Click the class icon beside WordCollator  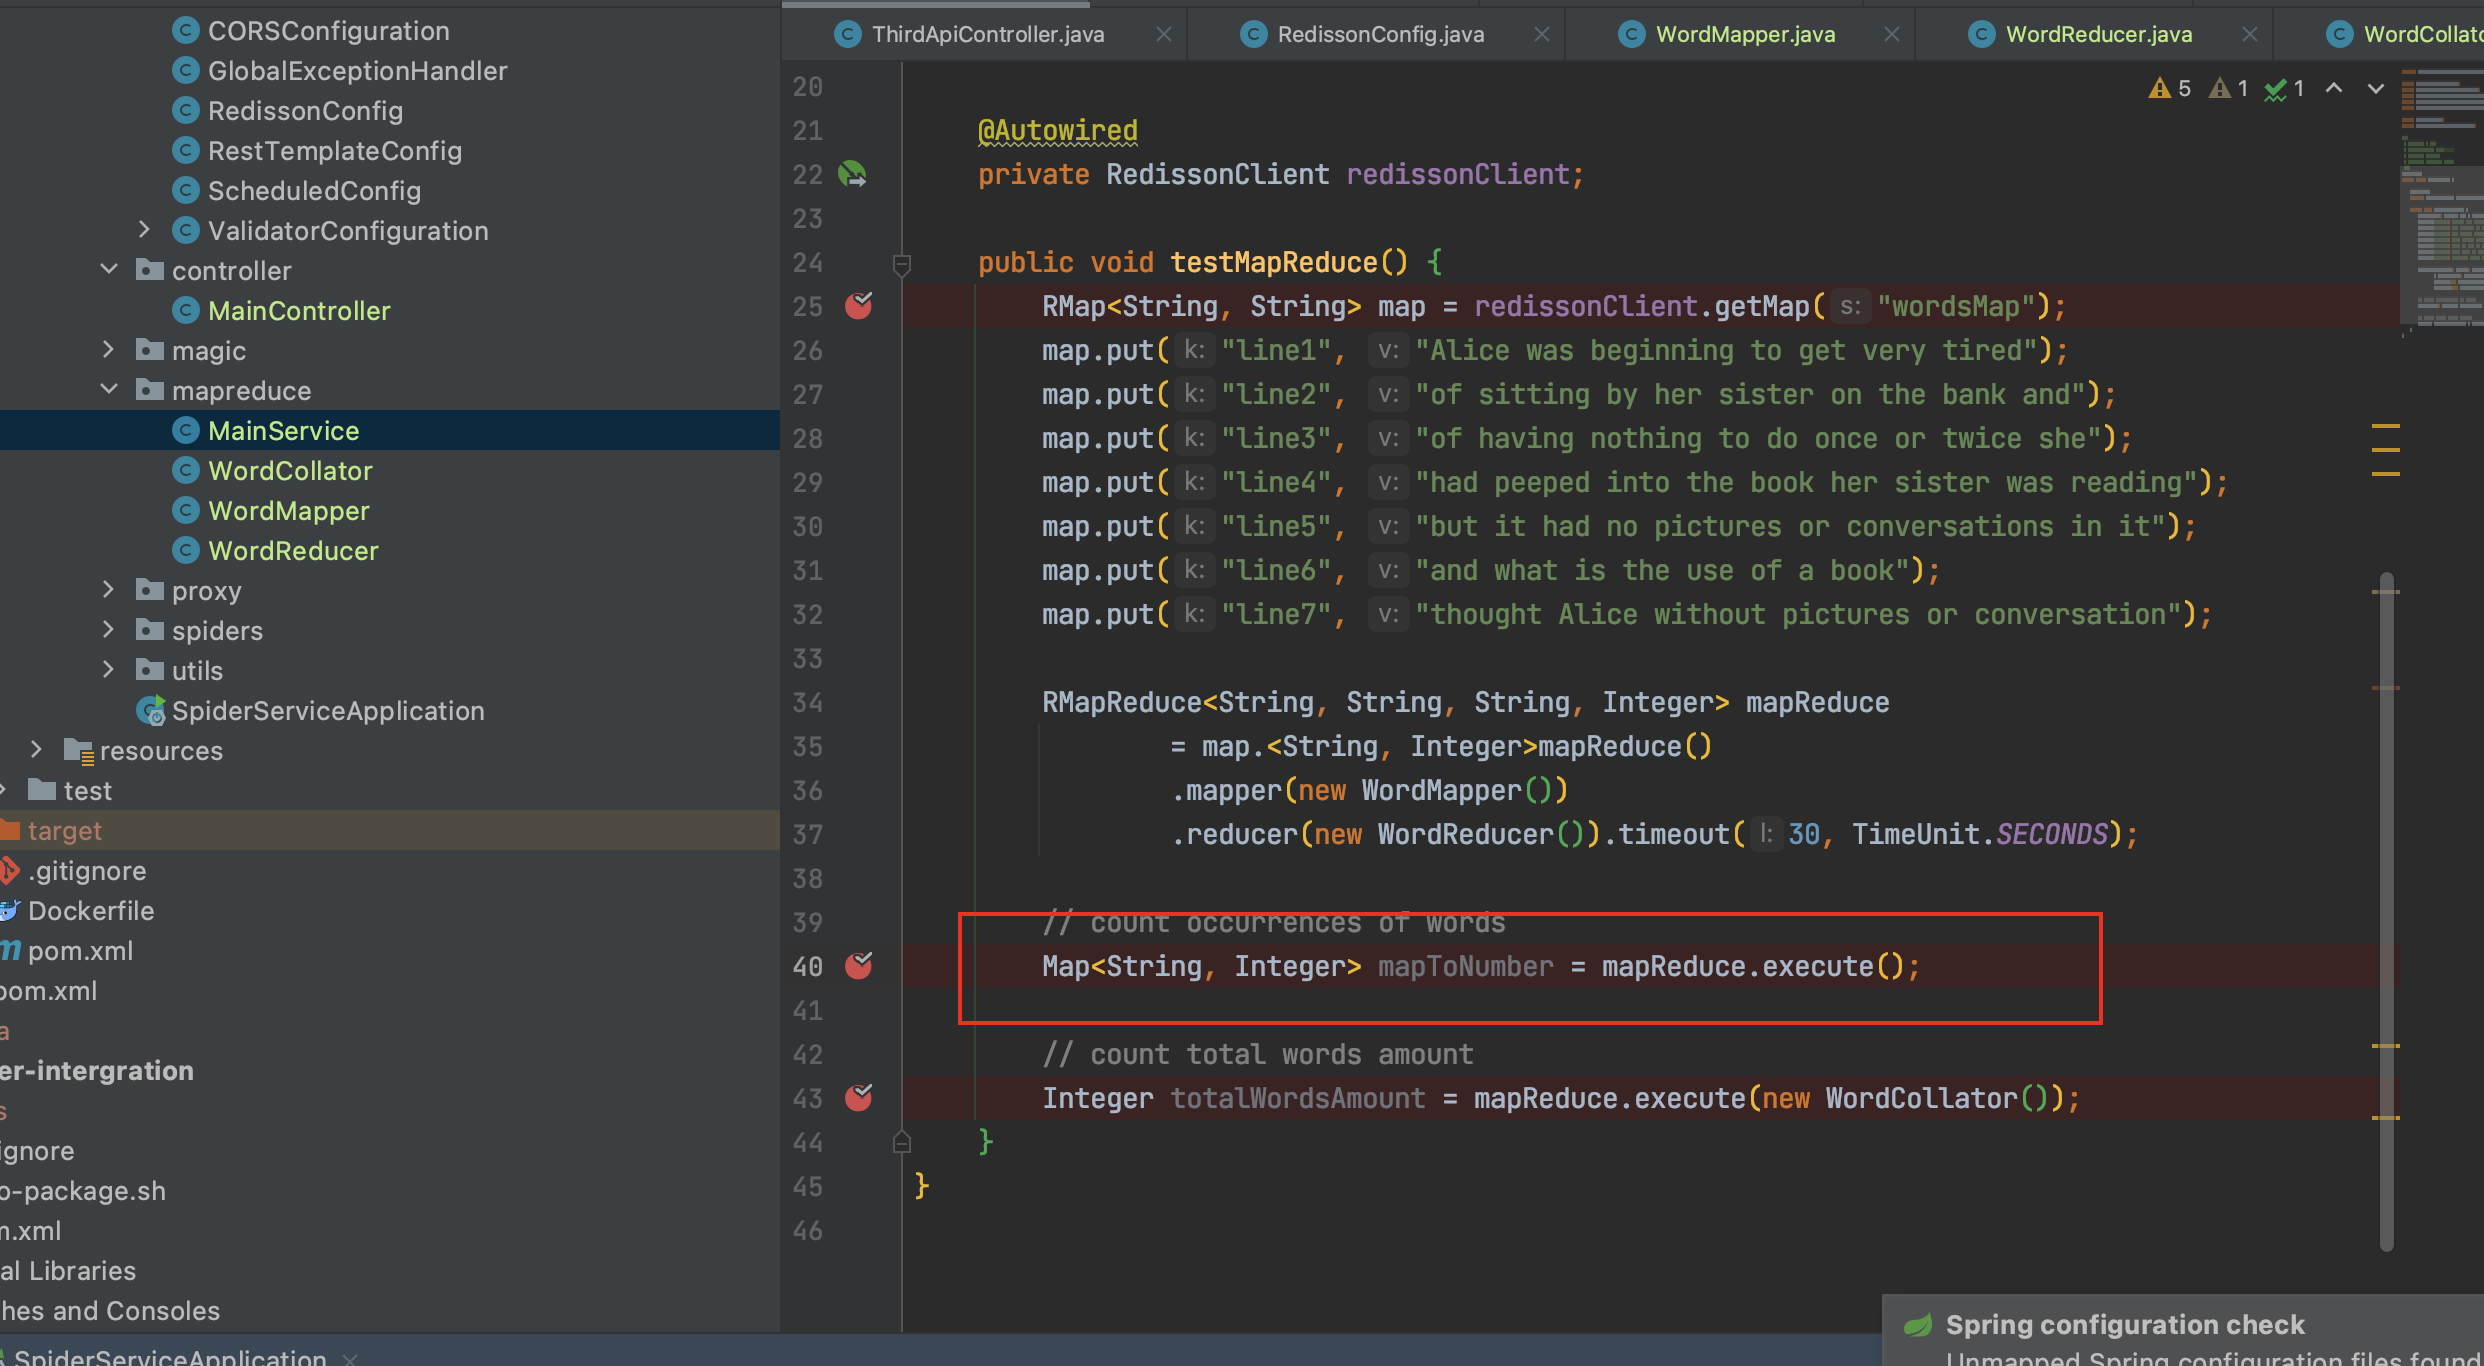click(186, 470)
